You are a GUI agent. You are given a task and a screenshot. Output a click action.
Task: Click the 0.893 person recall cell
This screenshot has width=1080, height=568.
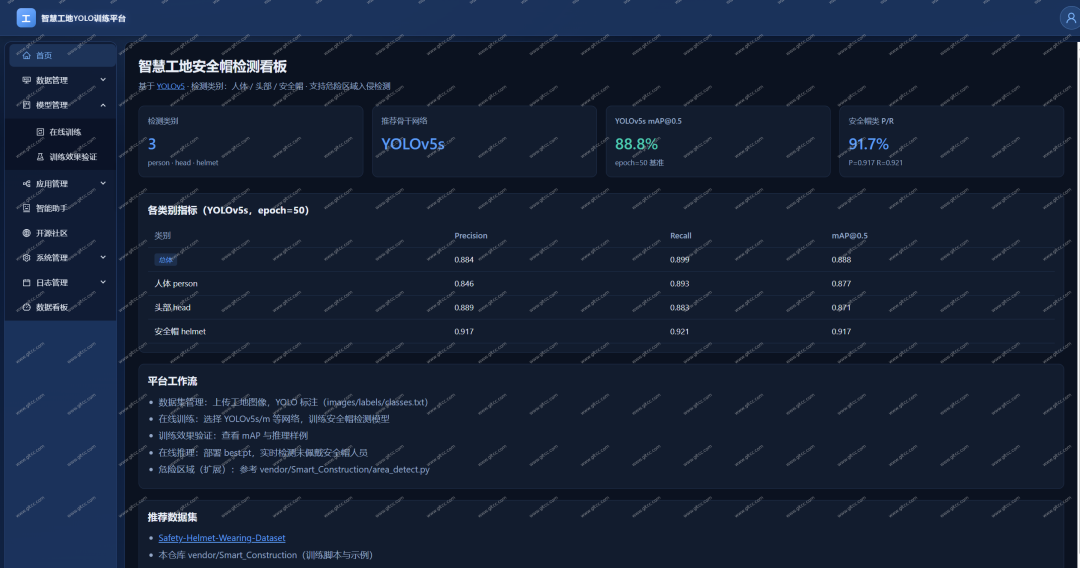(679, 284)
